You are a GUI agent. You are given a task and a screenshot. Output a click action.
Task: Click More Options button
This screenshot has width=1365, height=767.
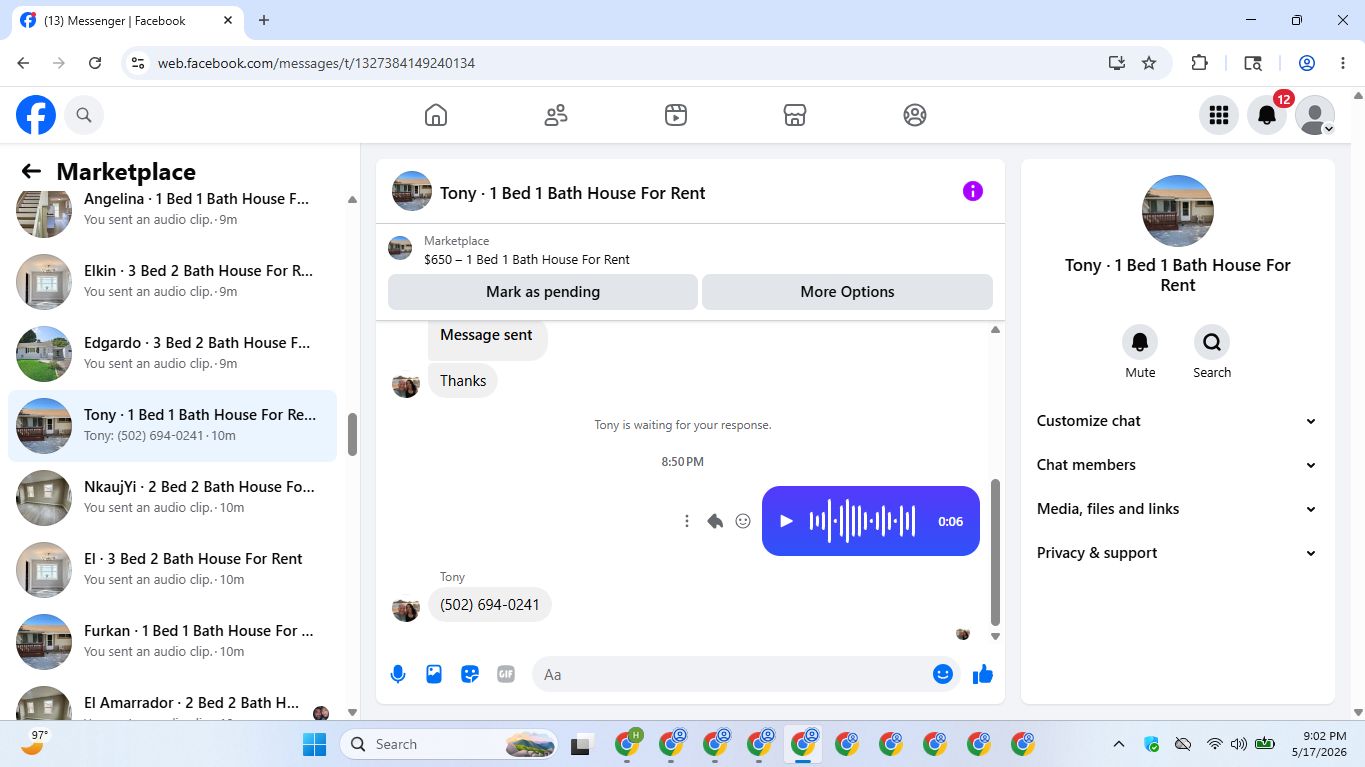point(847,292)
